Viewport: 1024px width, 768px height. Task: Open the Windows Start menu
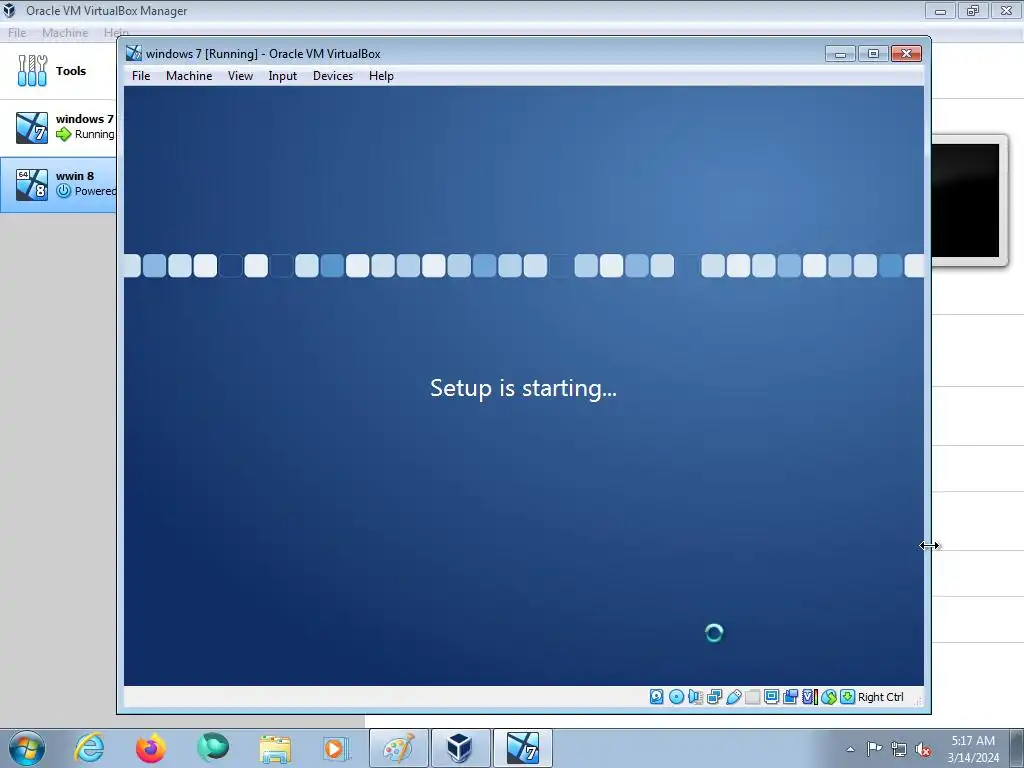pyautogui.click(x=27, y=748)
